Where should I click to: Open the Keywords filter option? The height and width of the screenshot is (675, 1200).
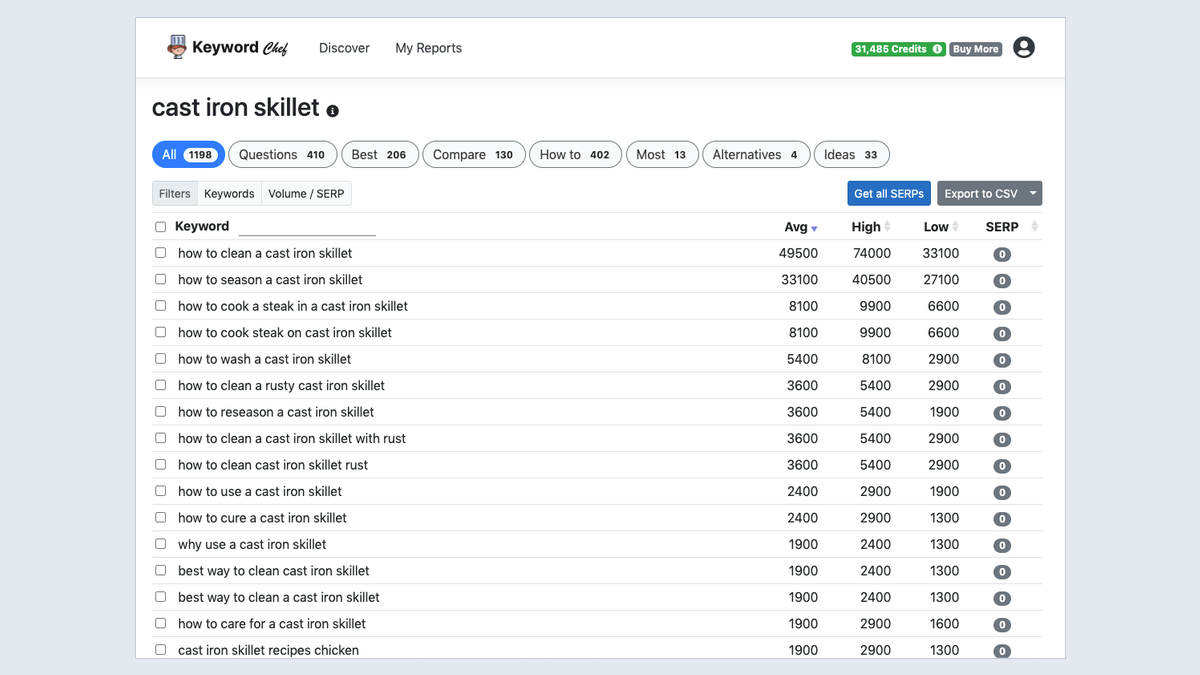(229, 193)
